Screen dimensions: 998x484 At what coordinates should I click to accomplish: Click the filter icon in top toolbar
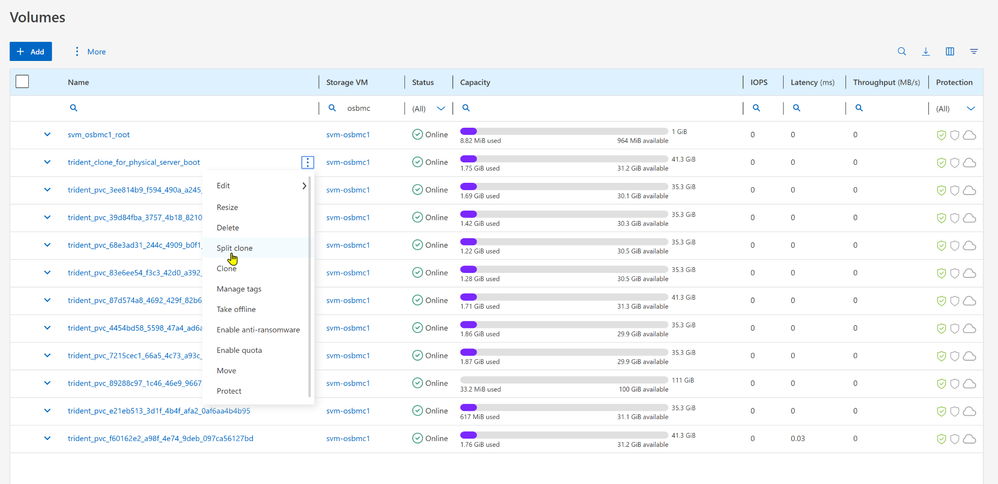973,51
